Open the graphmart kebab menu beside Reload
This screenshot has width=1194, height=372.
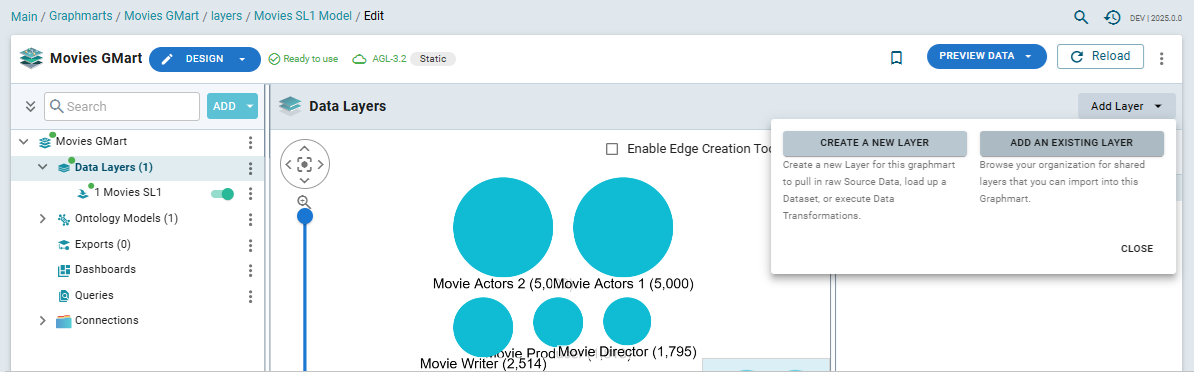coord(1161,59)
